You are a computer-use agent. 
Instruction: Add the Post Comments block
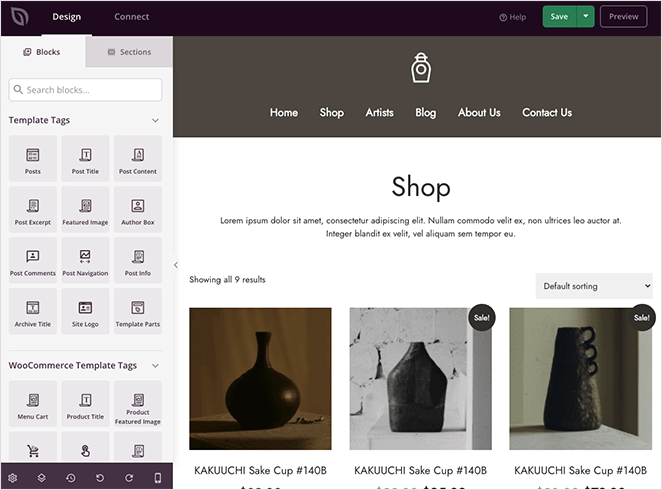(33, 260)
